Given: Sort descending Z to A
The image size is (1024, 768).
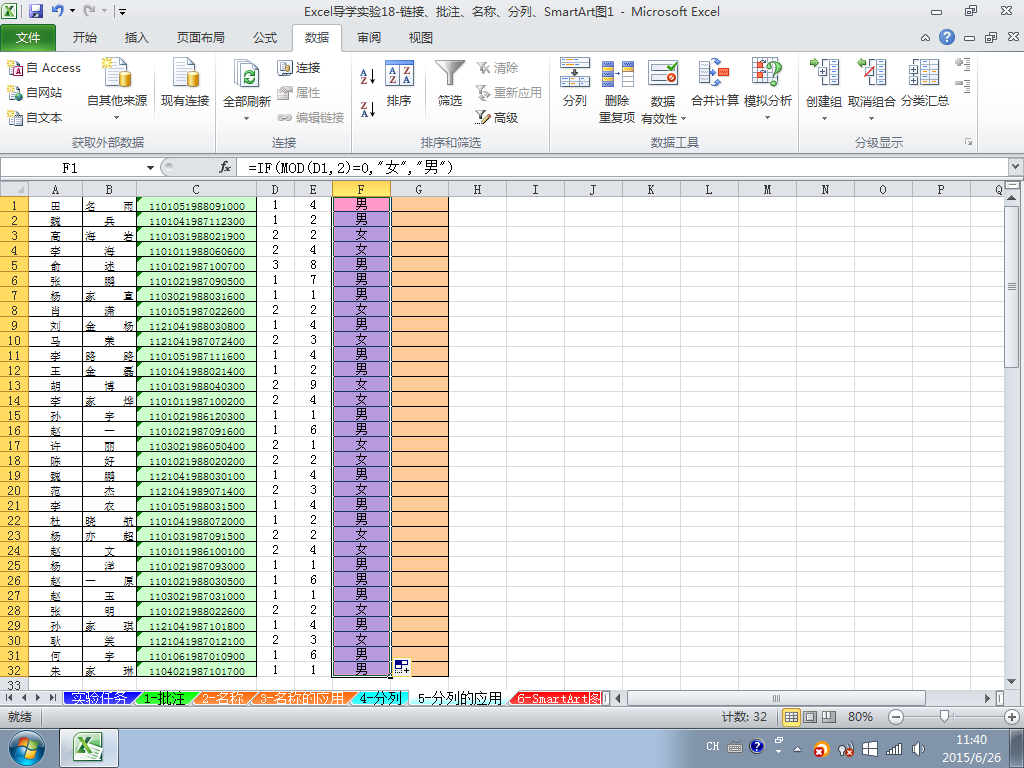Looking at the screenshot, I should click(x=368, y=109).
